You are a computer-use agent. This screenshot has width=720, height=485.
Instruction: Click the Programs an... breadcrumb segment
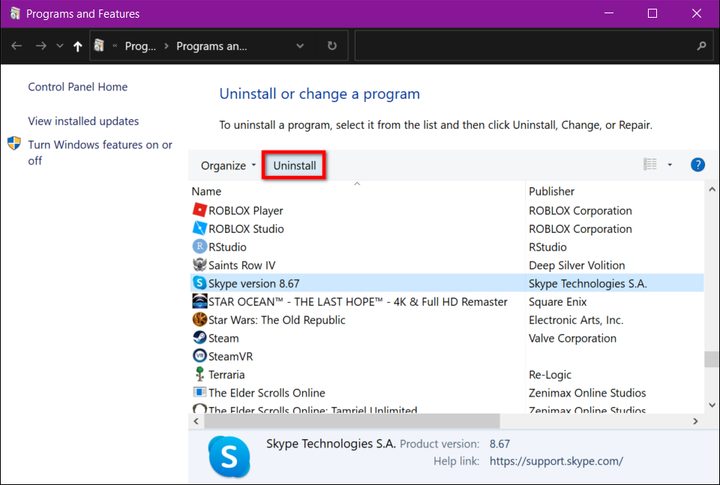tap(212, 46)
